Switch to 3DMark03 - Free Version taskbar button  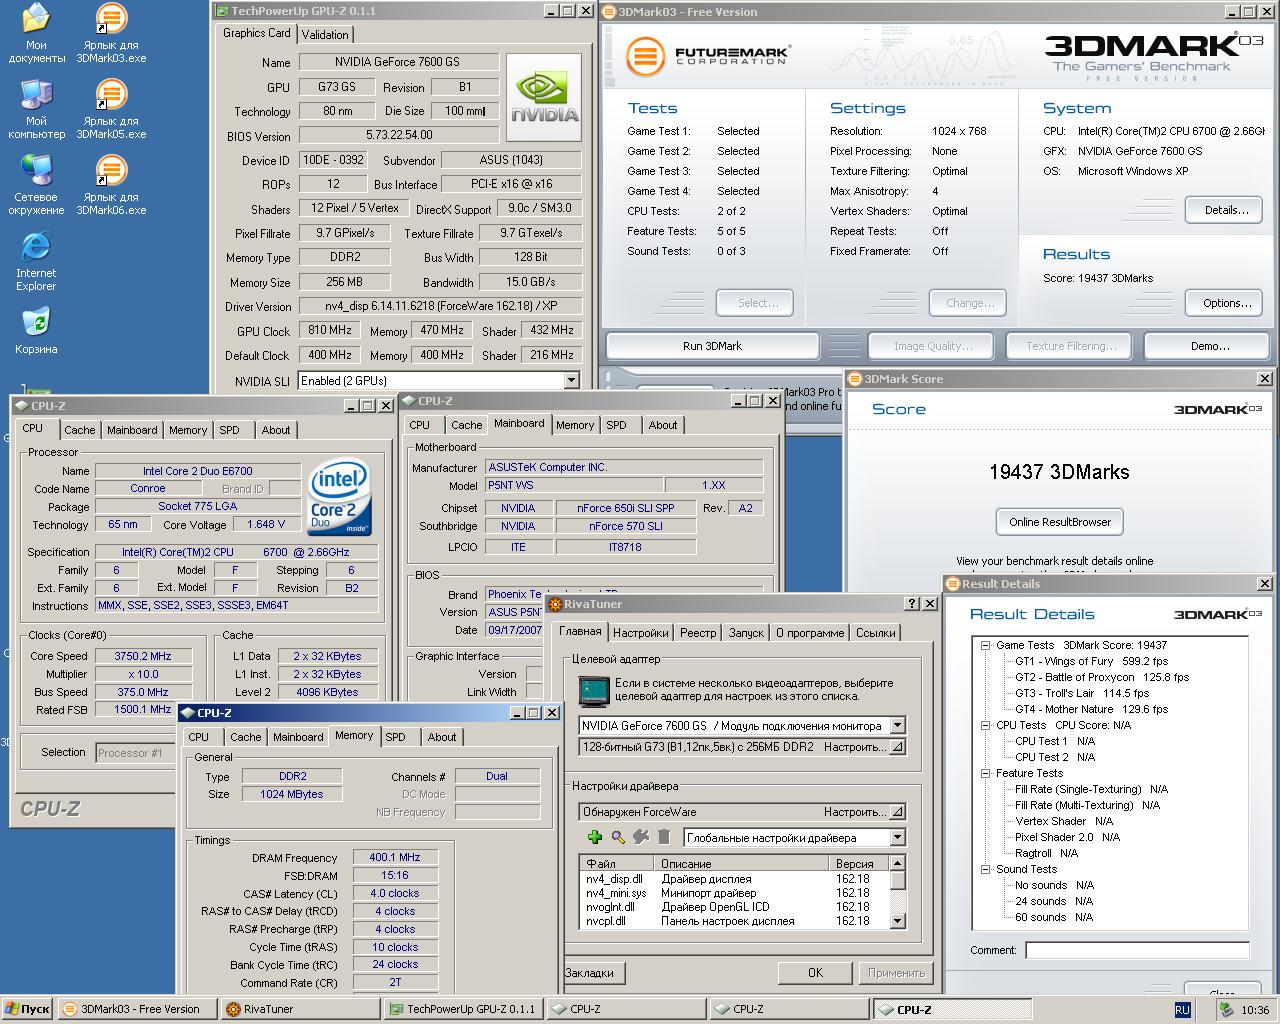click(138, 1009)
